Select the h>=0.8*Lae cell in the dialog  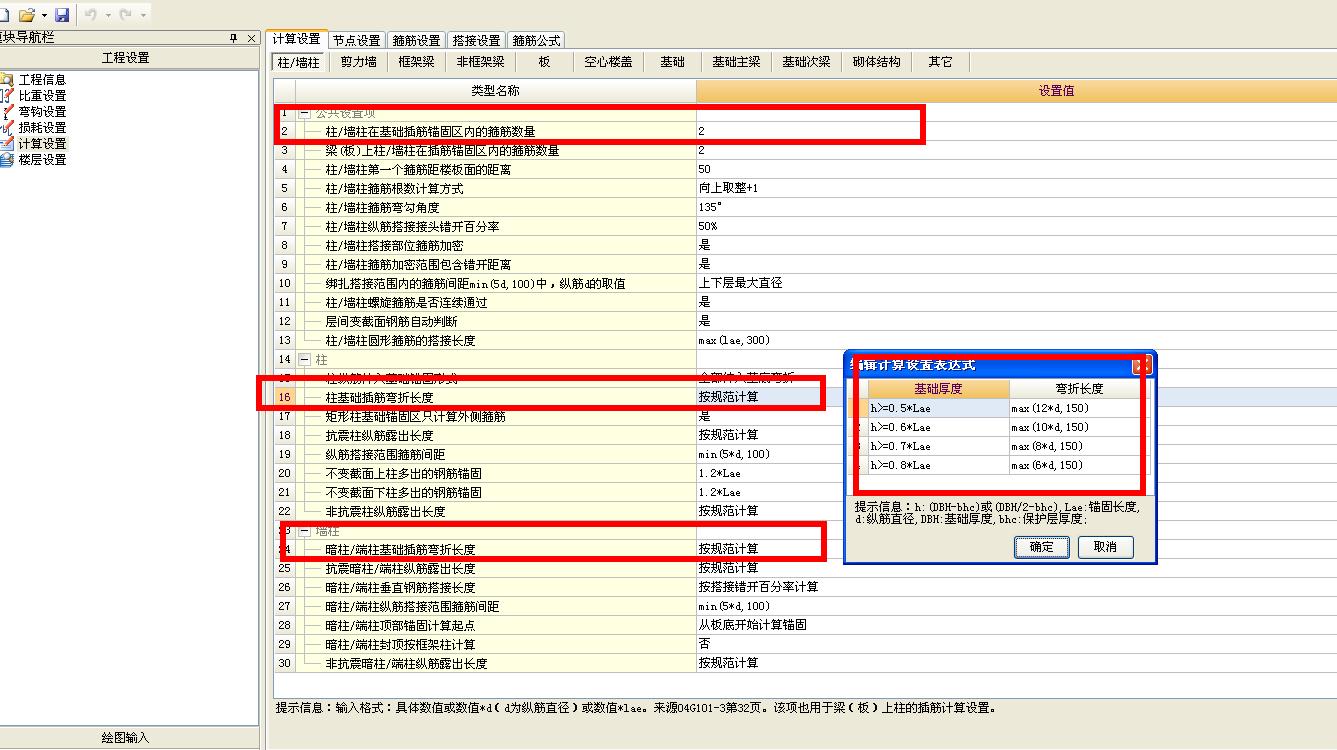(938, 465)
